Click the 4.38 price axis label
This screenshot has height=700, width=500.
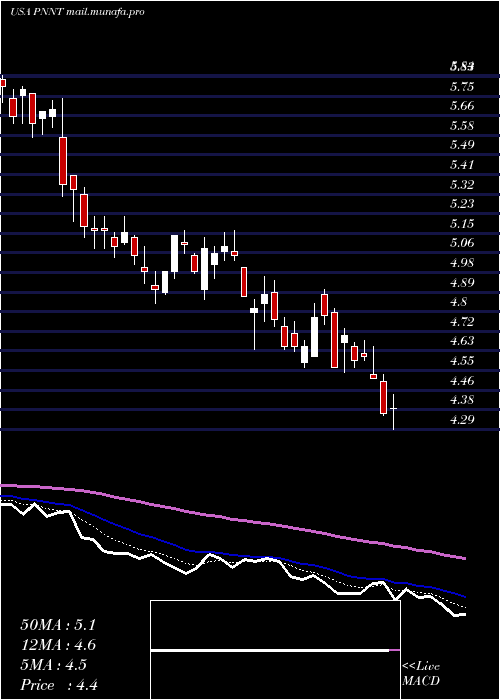(462, 400)
